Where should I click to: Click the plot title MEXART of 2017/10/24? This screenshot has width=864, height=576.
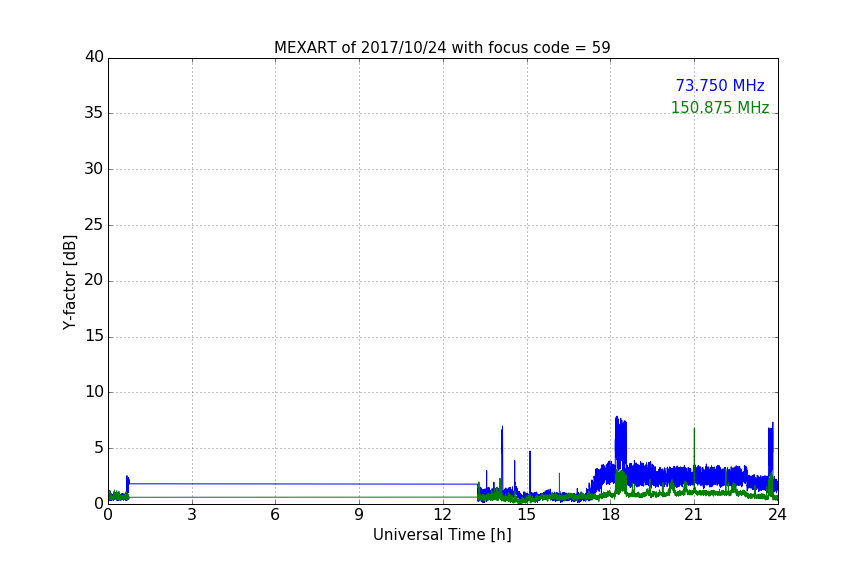pos(442,48)
